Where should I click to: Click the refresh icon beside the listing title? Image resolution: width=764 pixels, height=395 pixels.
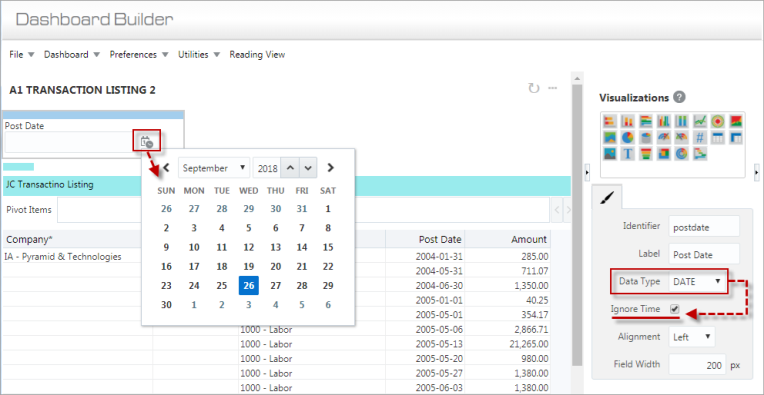(534, 88)
